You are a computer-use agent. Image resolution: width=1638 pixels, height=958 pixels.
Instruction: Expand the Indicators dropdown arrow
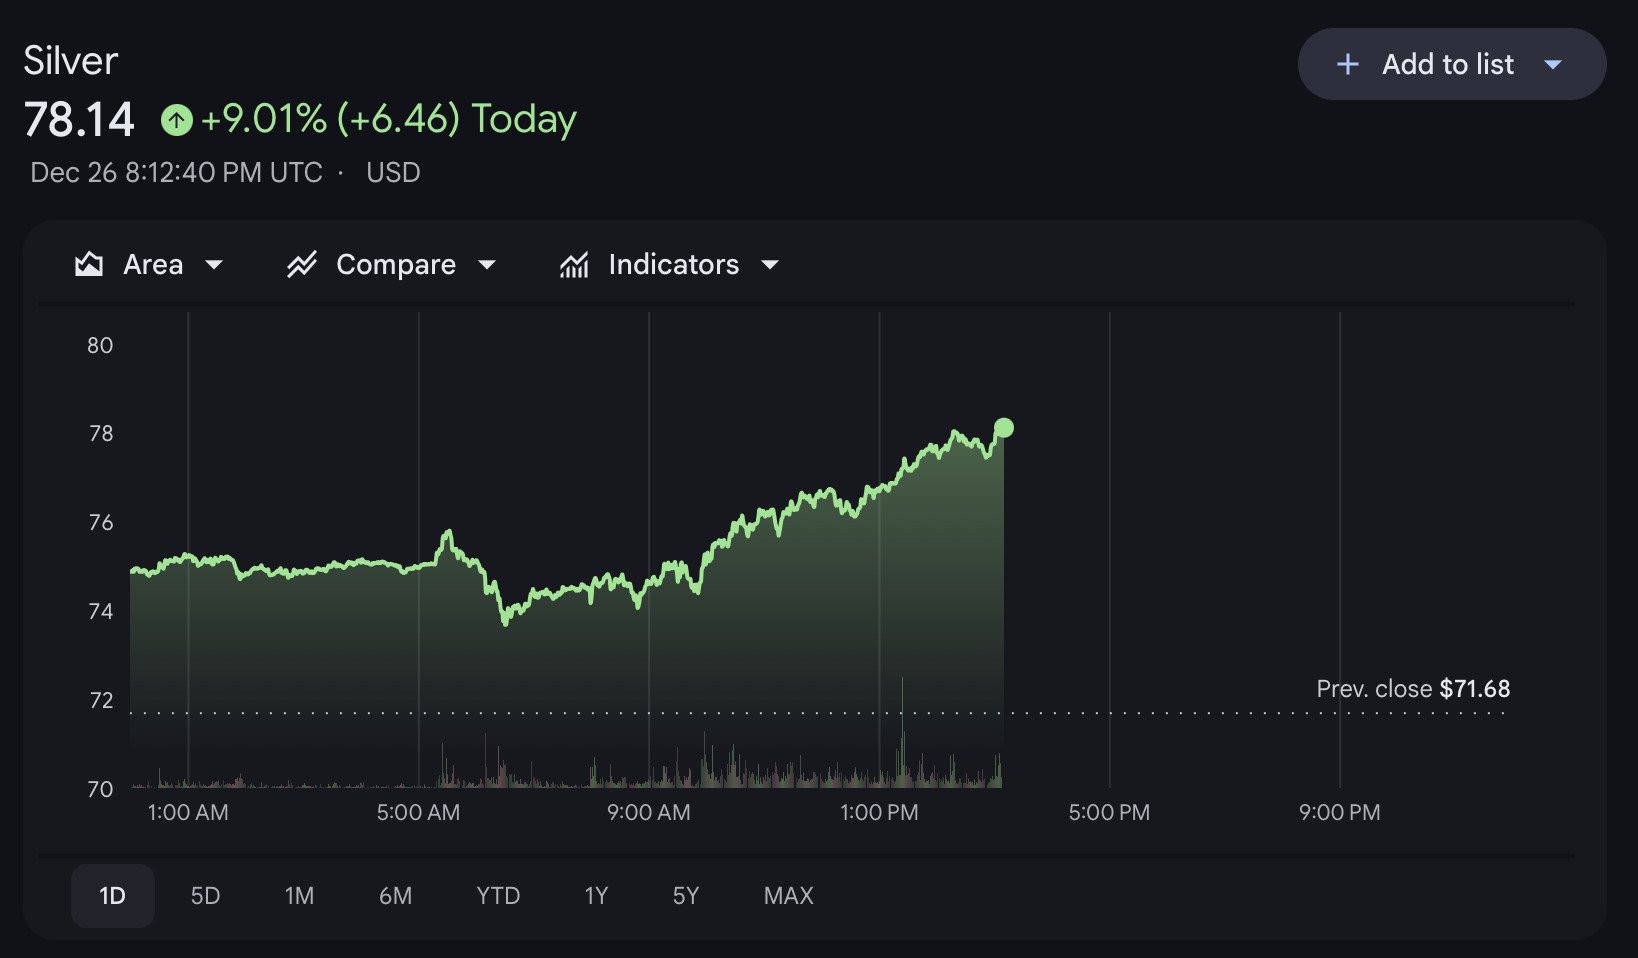tap(770, 265)
